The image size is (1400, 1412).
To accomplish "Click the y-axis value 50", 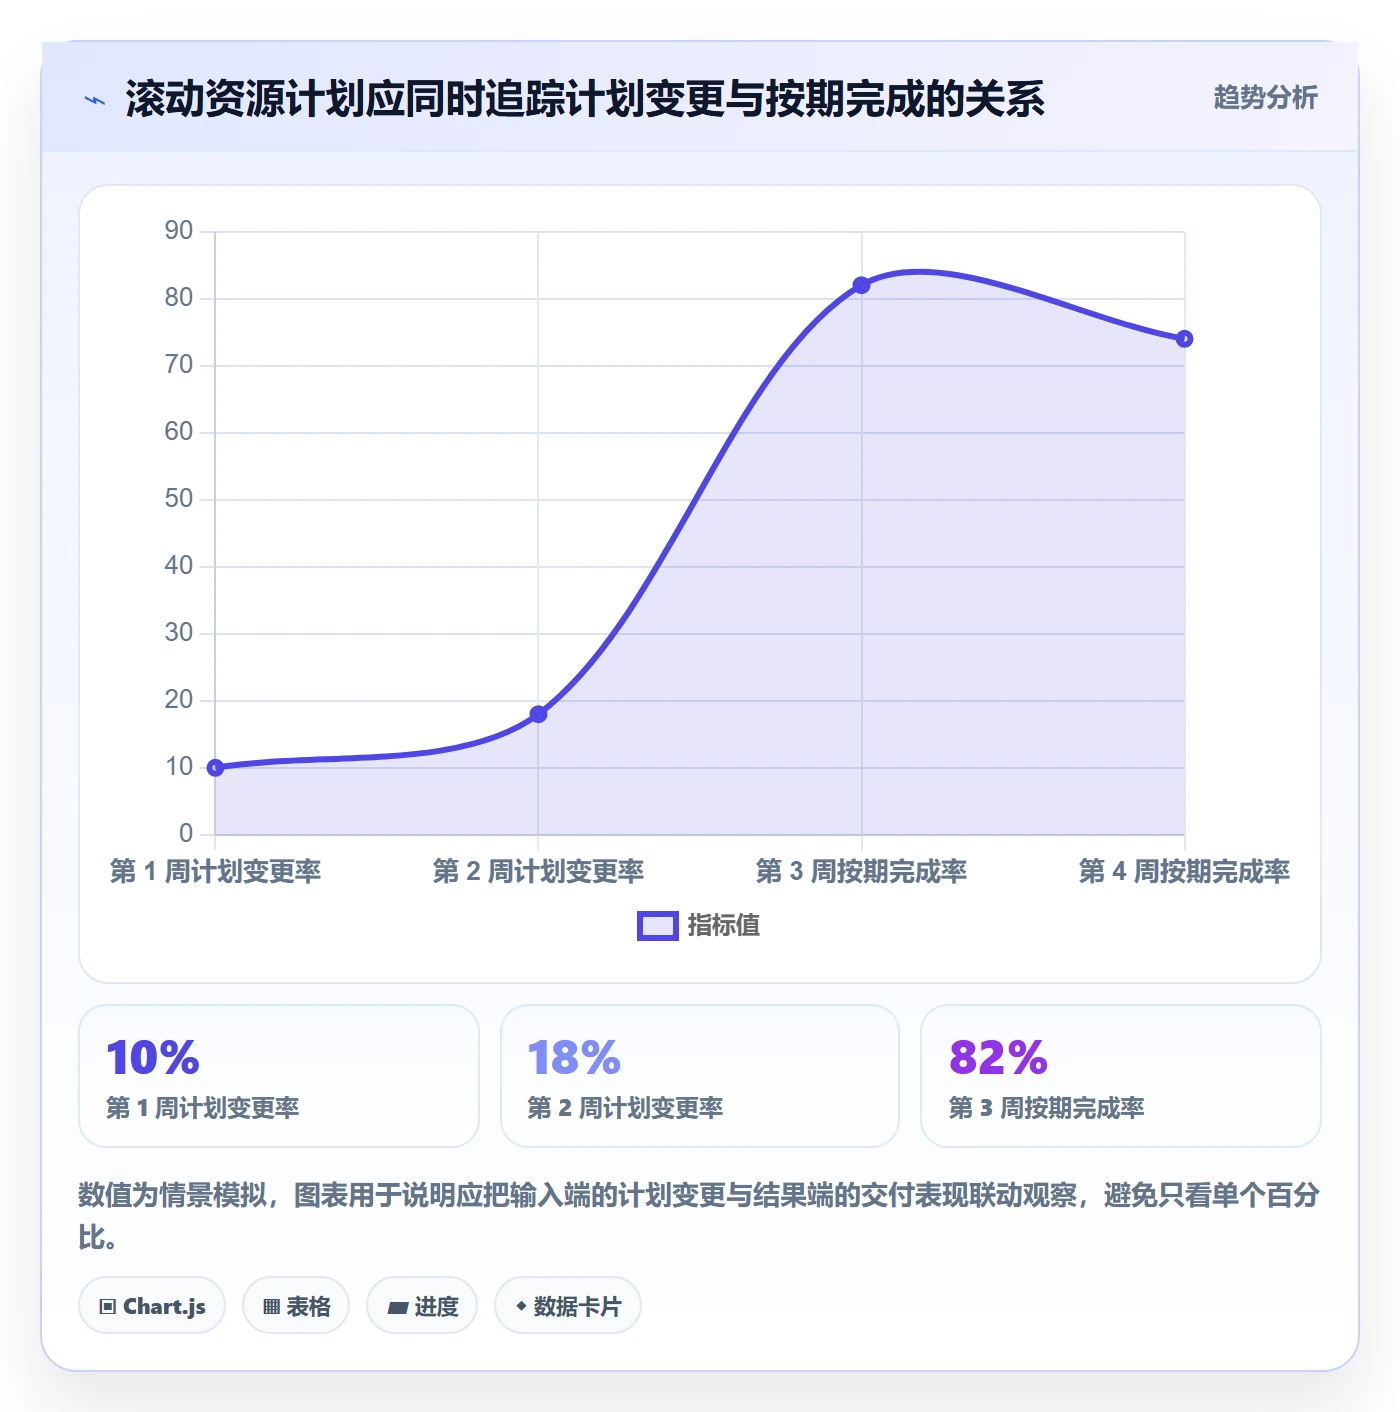I will [x=179, y=499].
